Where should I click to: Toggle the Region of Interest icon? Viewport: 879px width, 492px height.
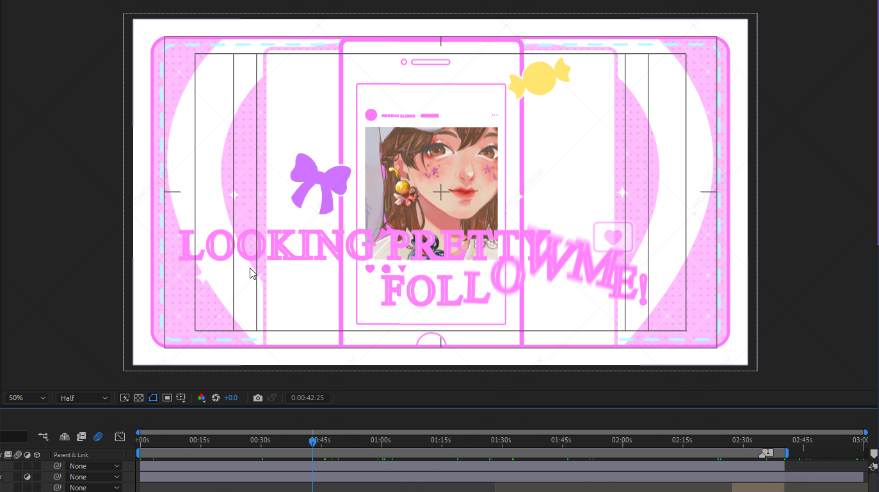point(167,398)
